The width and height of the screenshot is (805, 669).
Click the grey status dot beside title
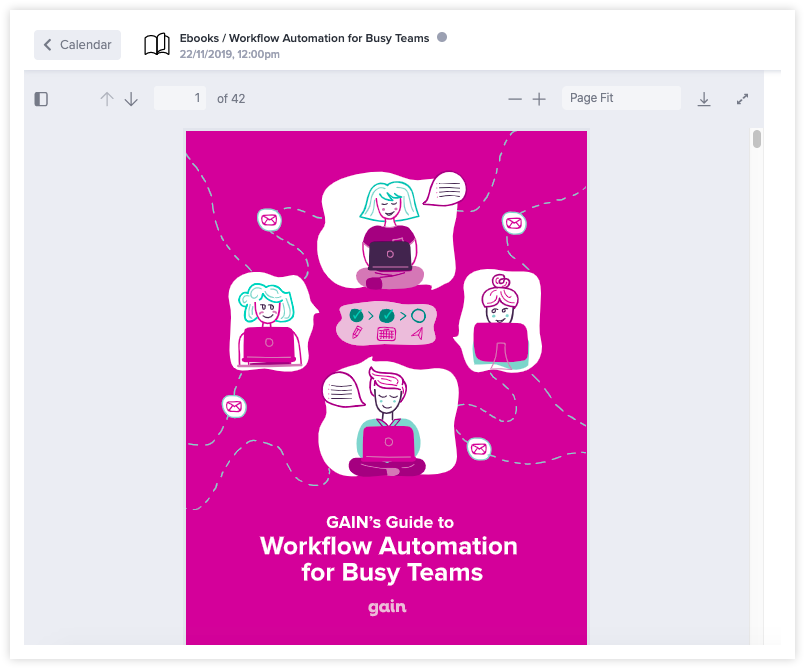coord(442,37)
